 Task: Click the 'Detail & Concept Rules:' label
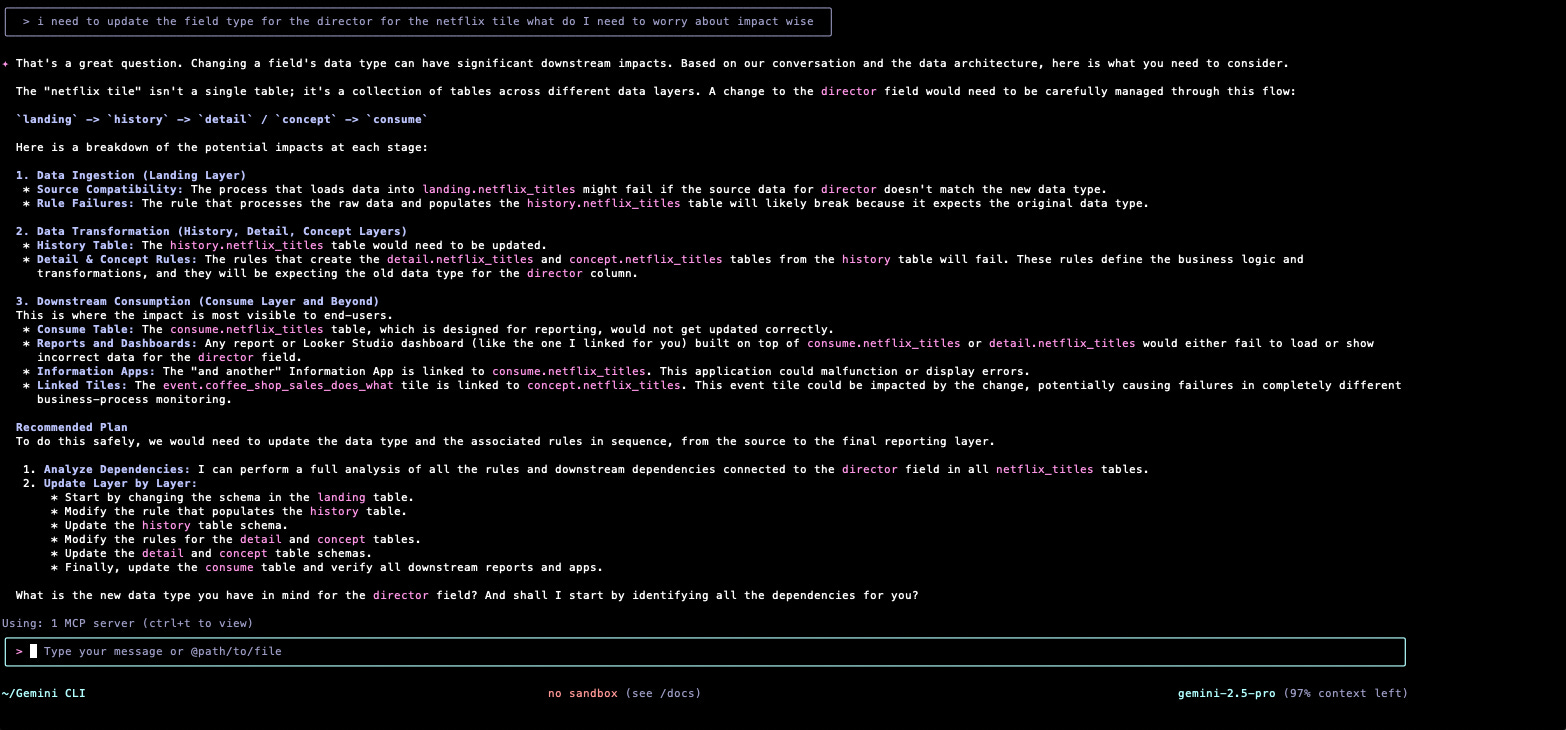117,259
